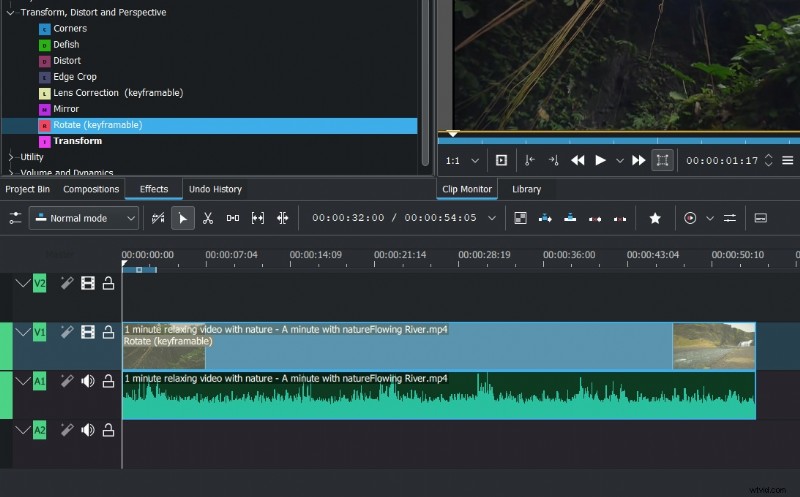The width and height of the screenshot is (800, 497).
Task: Open the Library tab
Action: pos(526,189)
